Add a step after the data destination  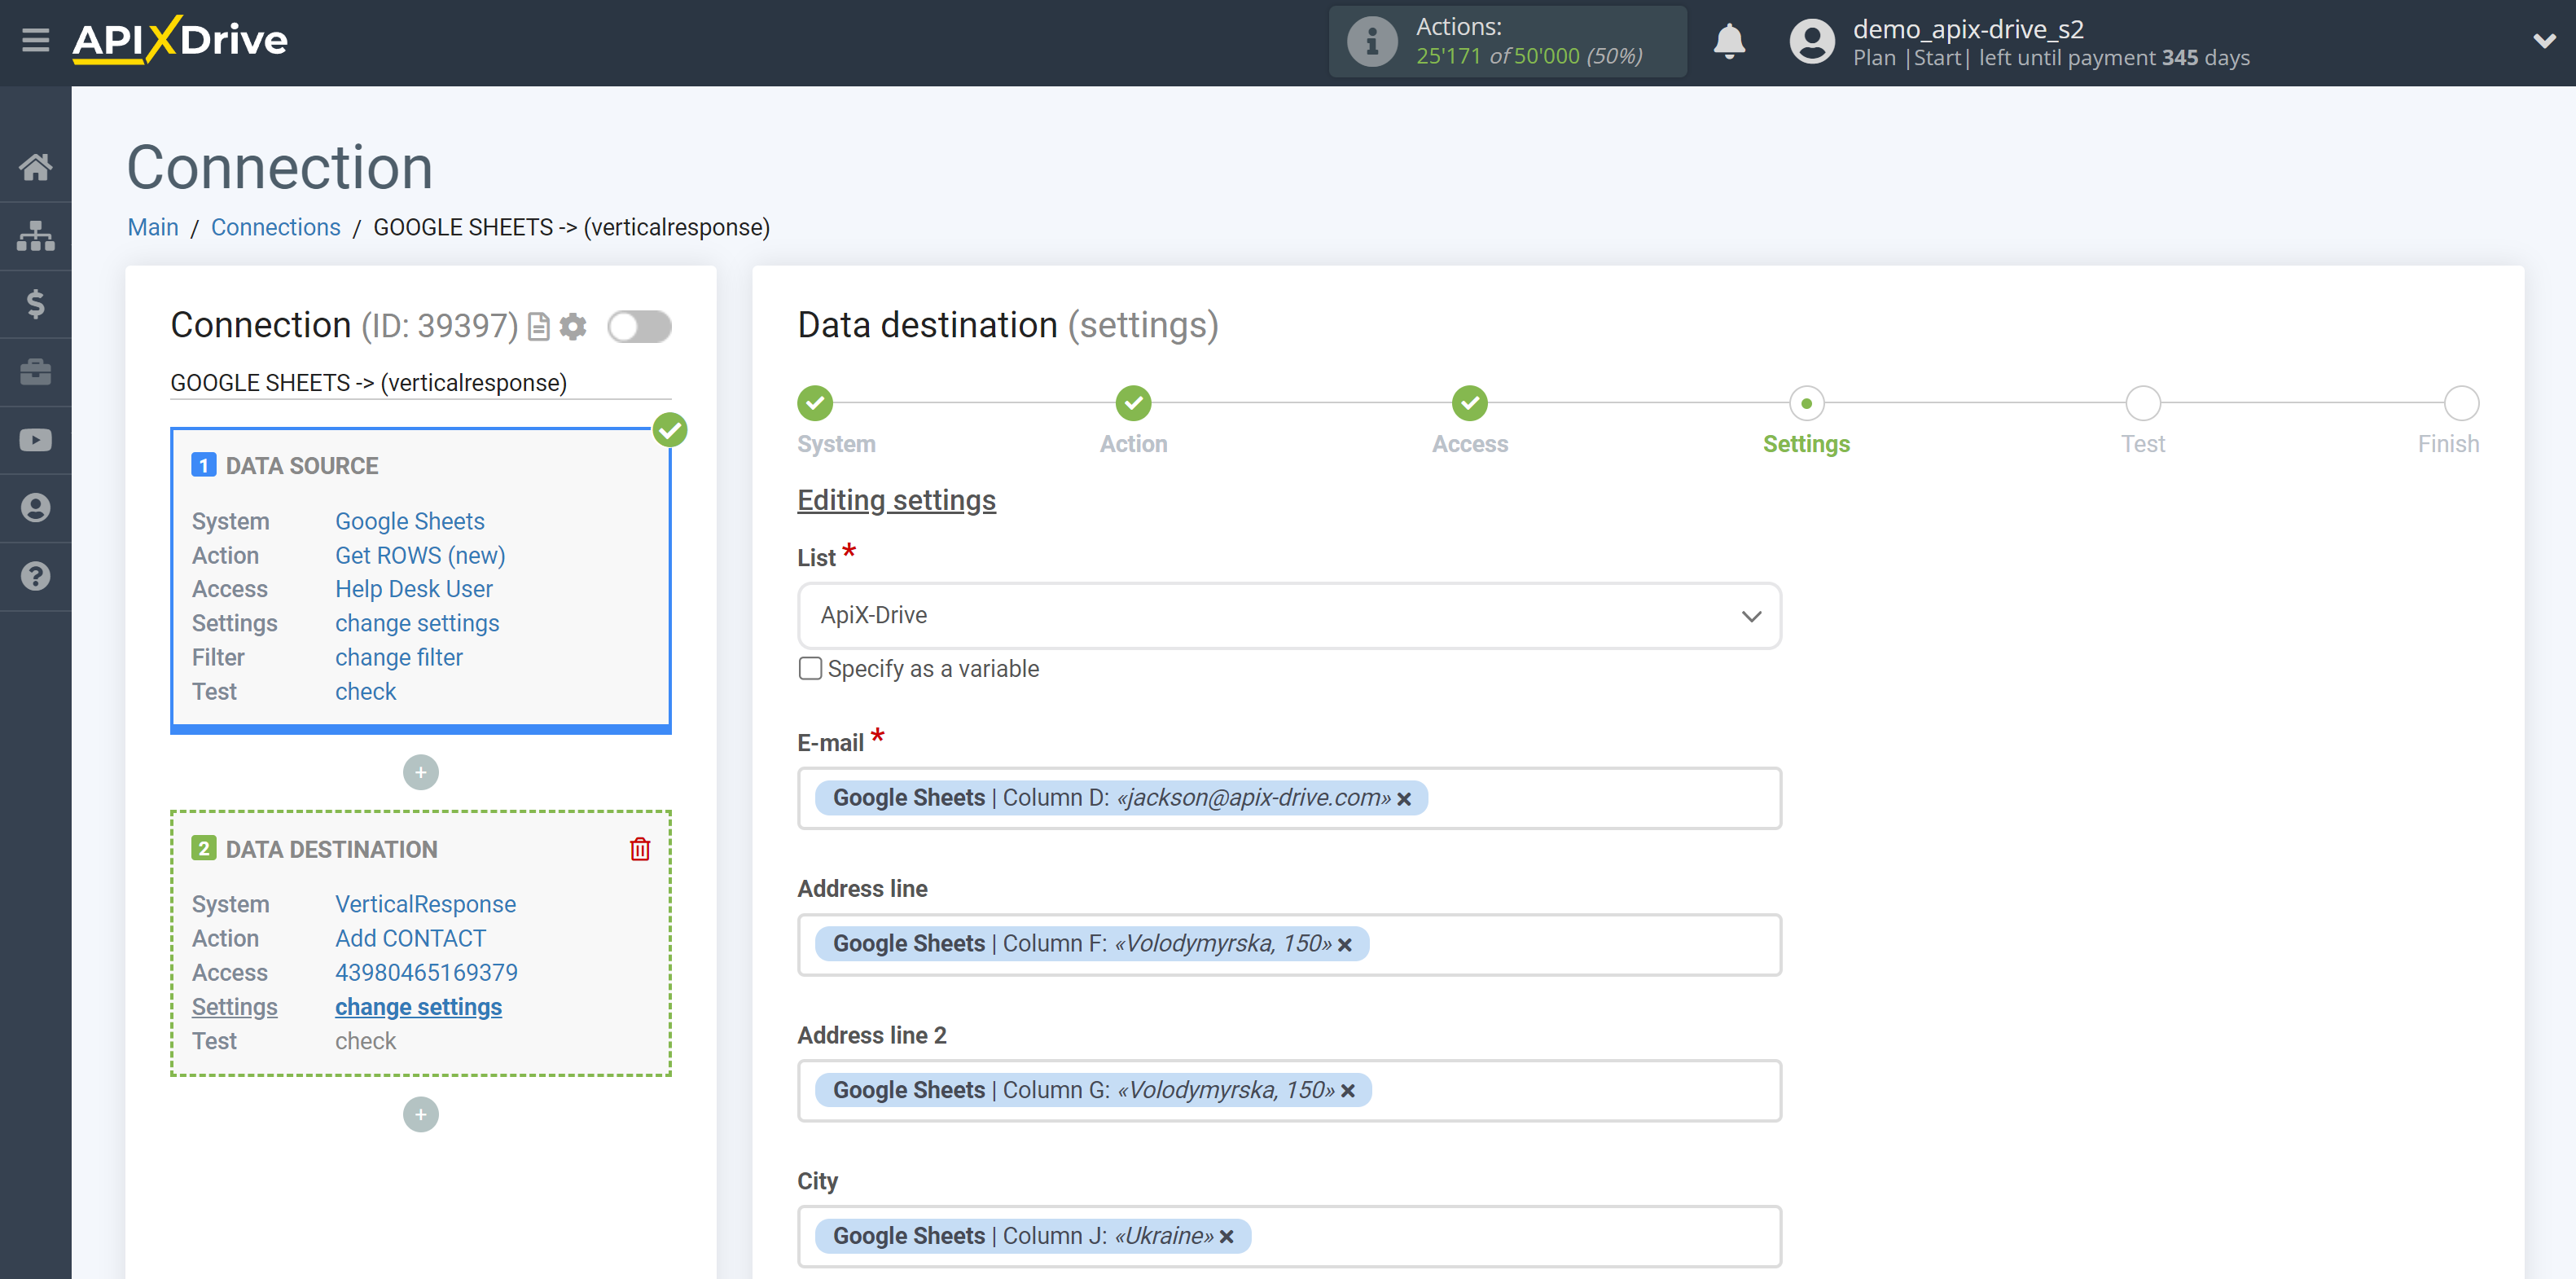[x=421, y=1114]
